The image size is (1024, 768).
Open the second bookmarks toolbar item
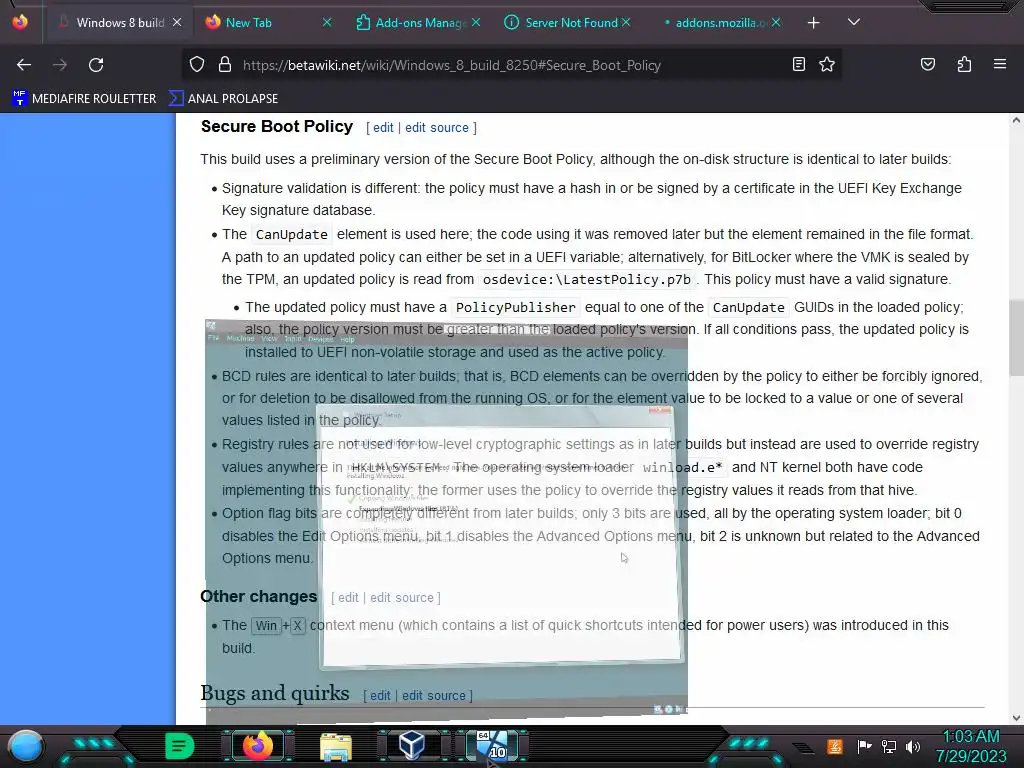point(223,99)
